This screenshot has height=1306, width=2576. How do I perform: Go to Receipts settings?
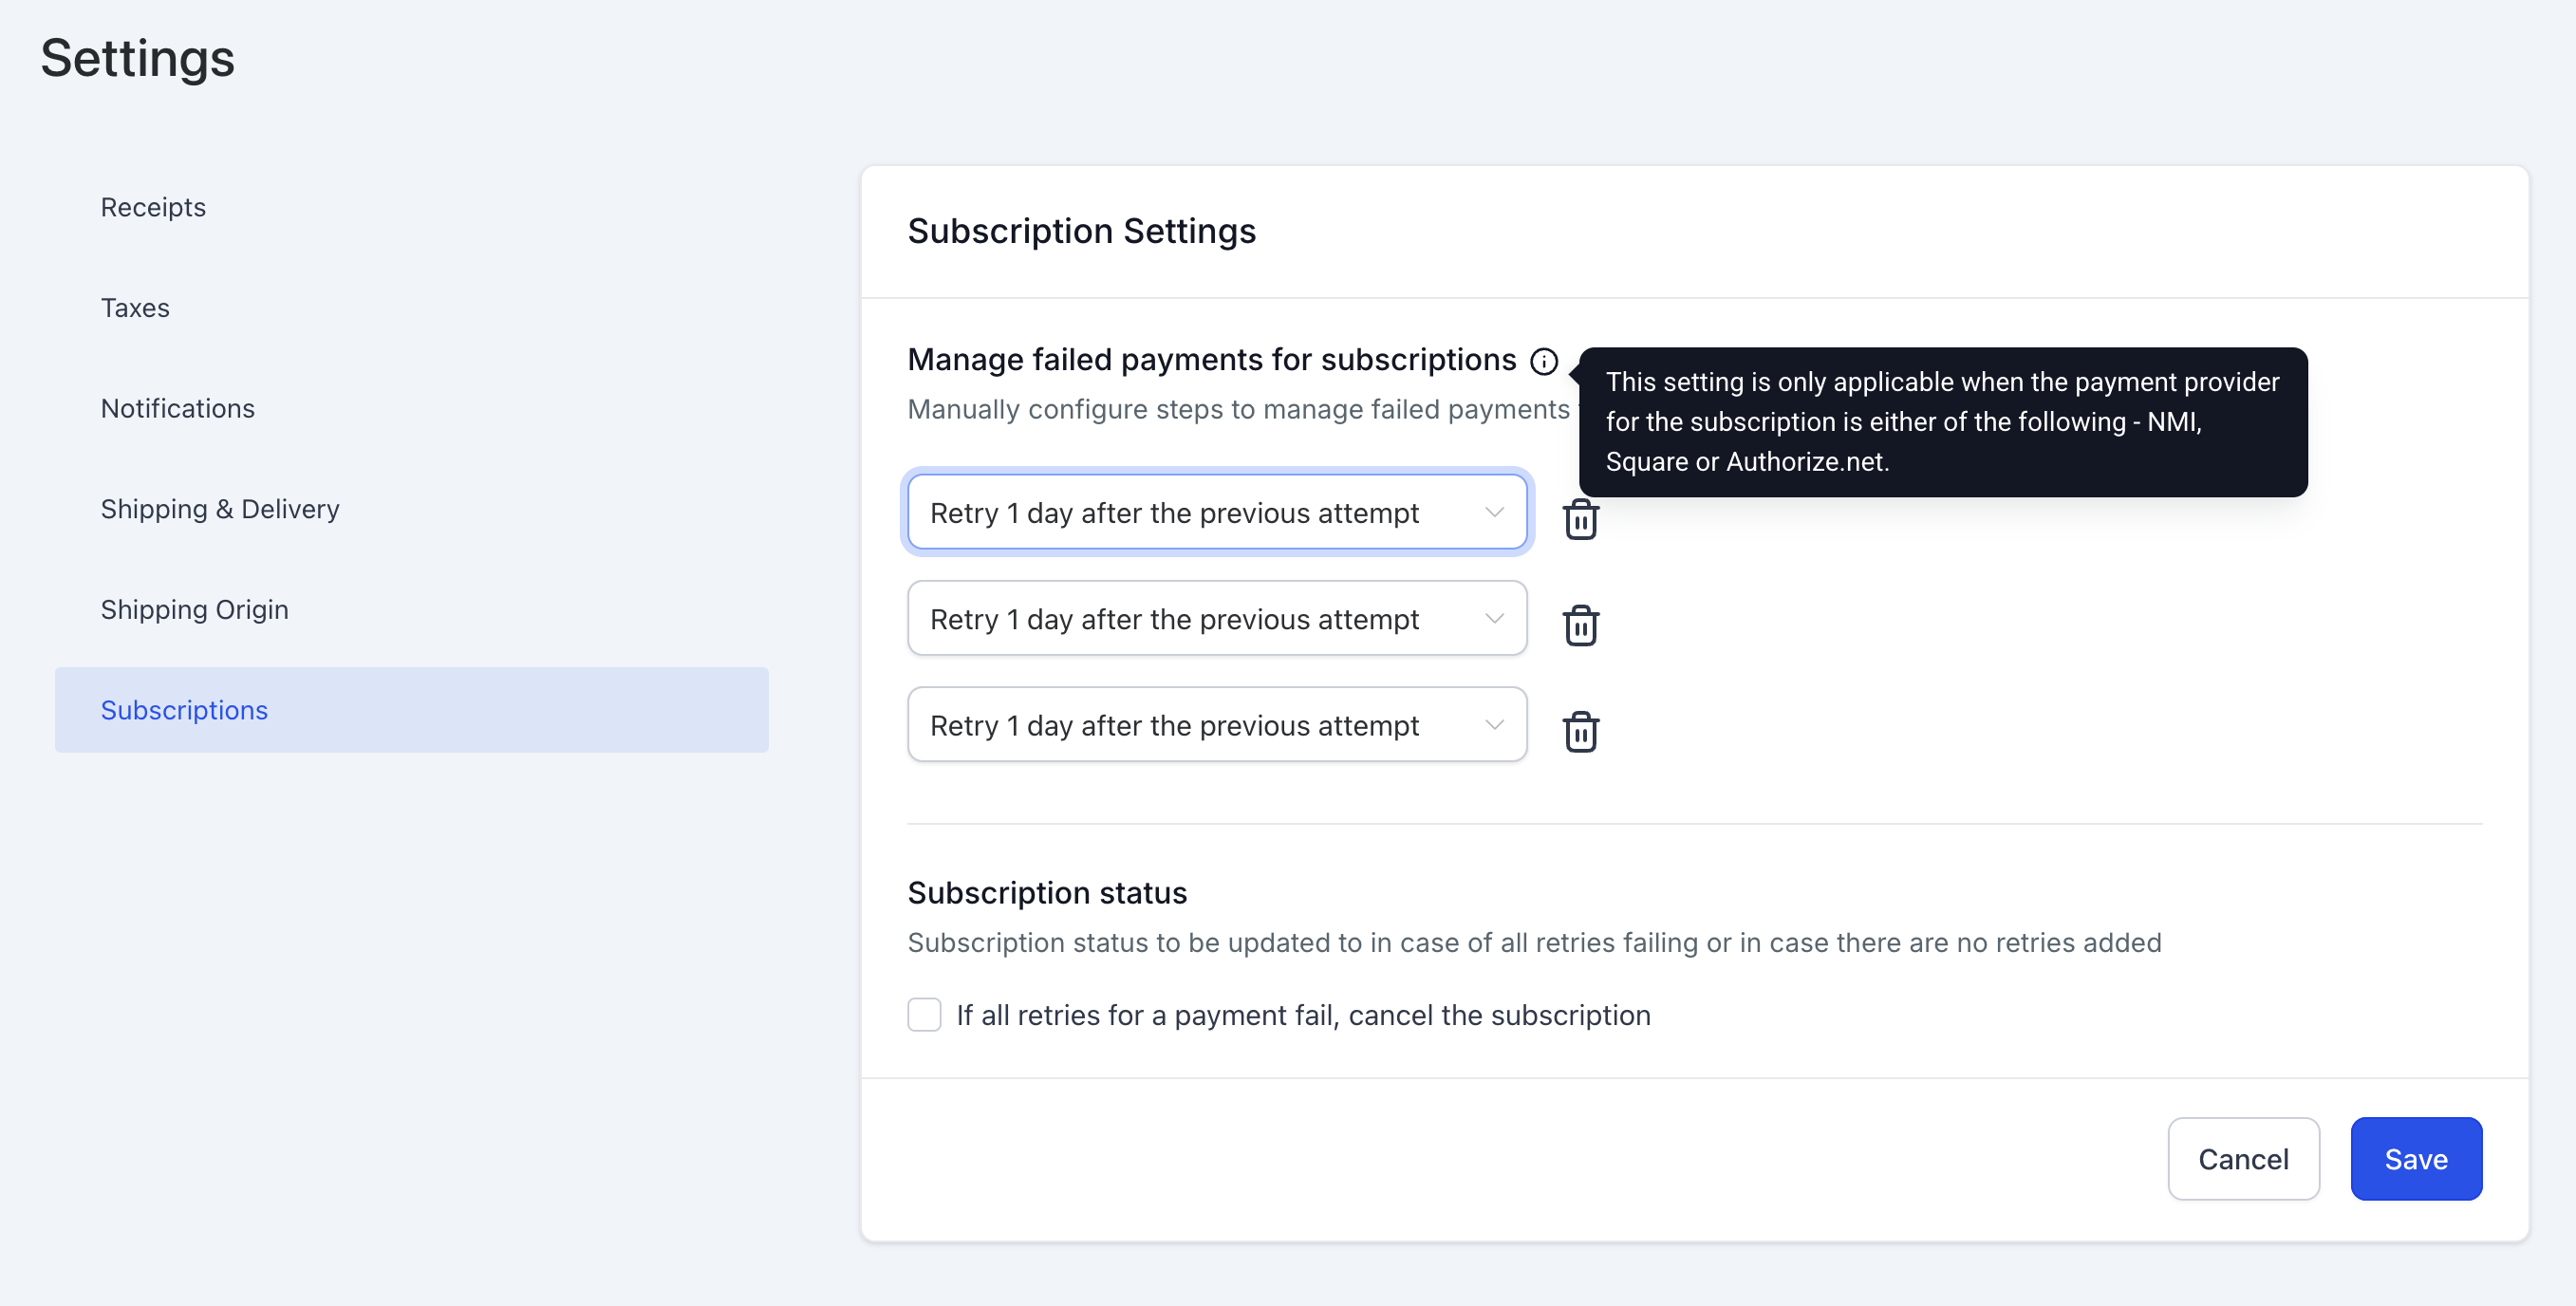coord(153,207)
